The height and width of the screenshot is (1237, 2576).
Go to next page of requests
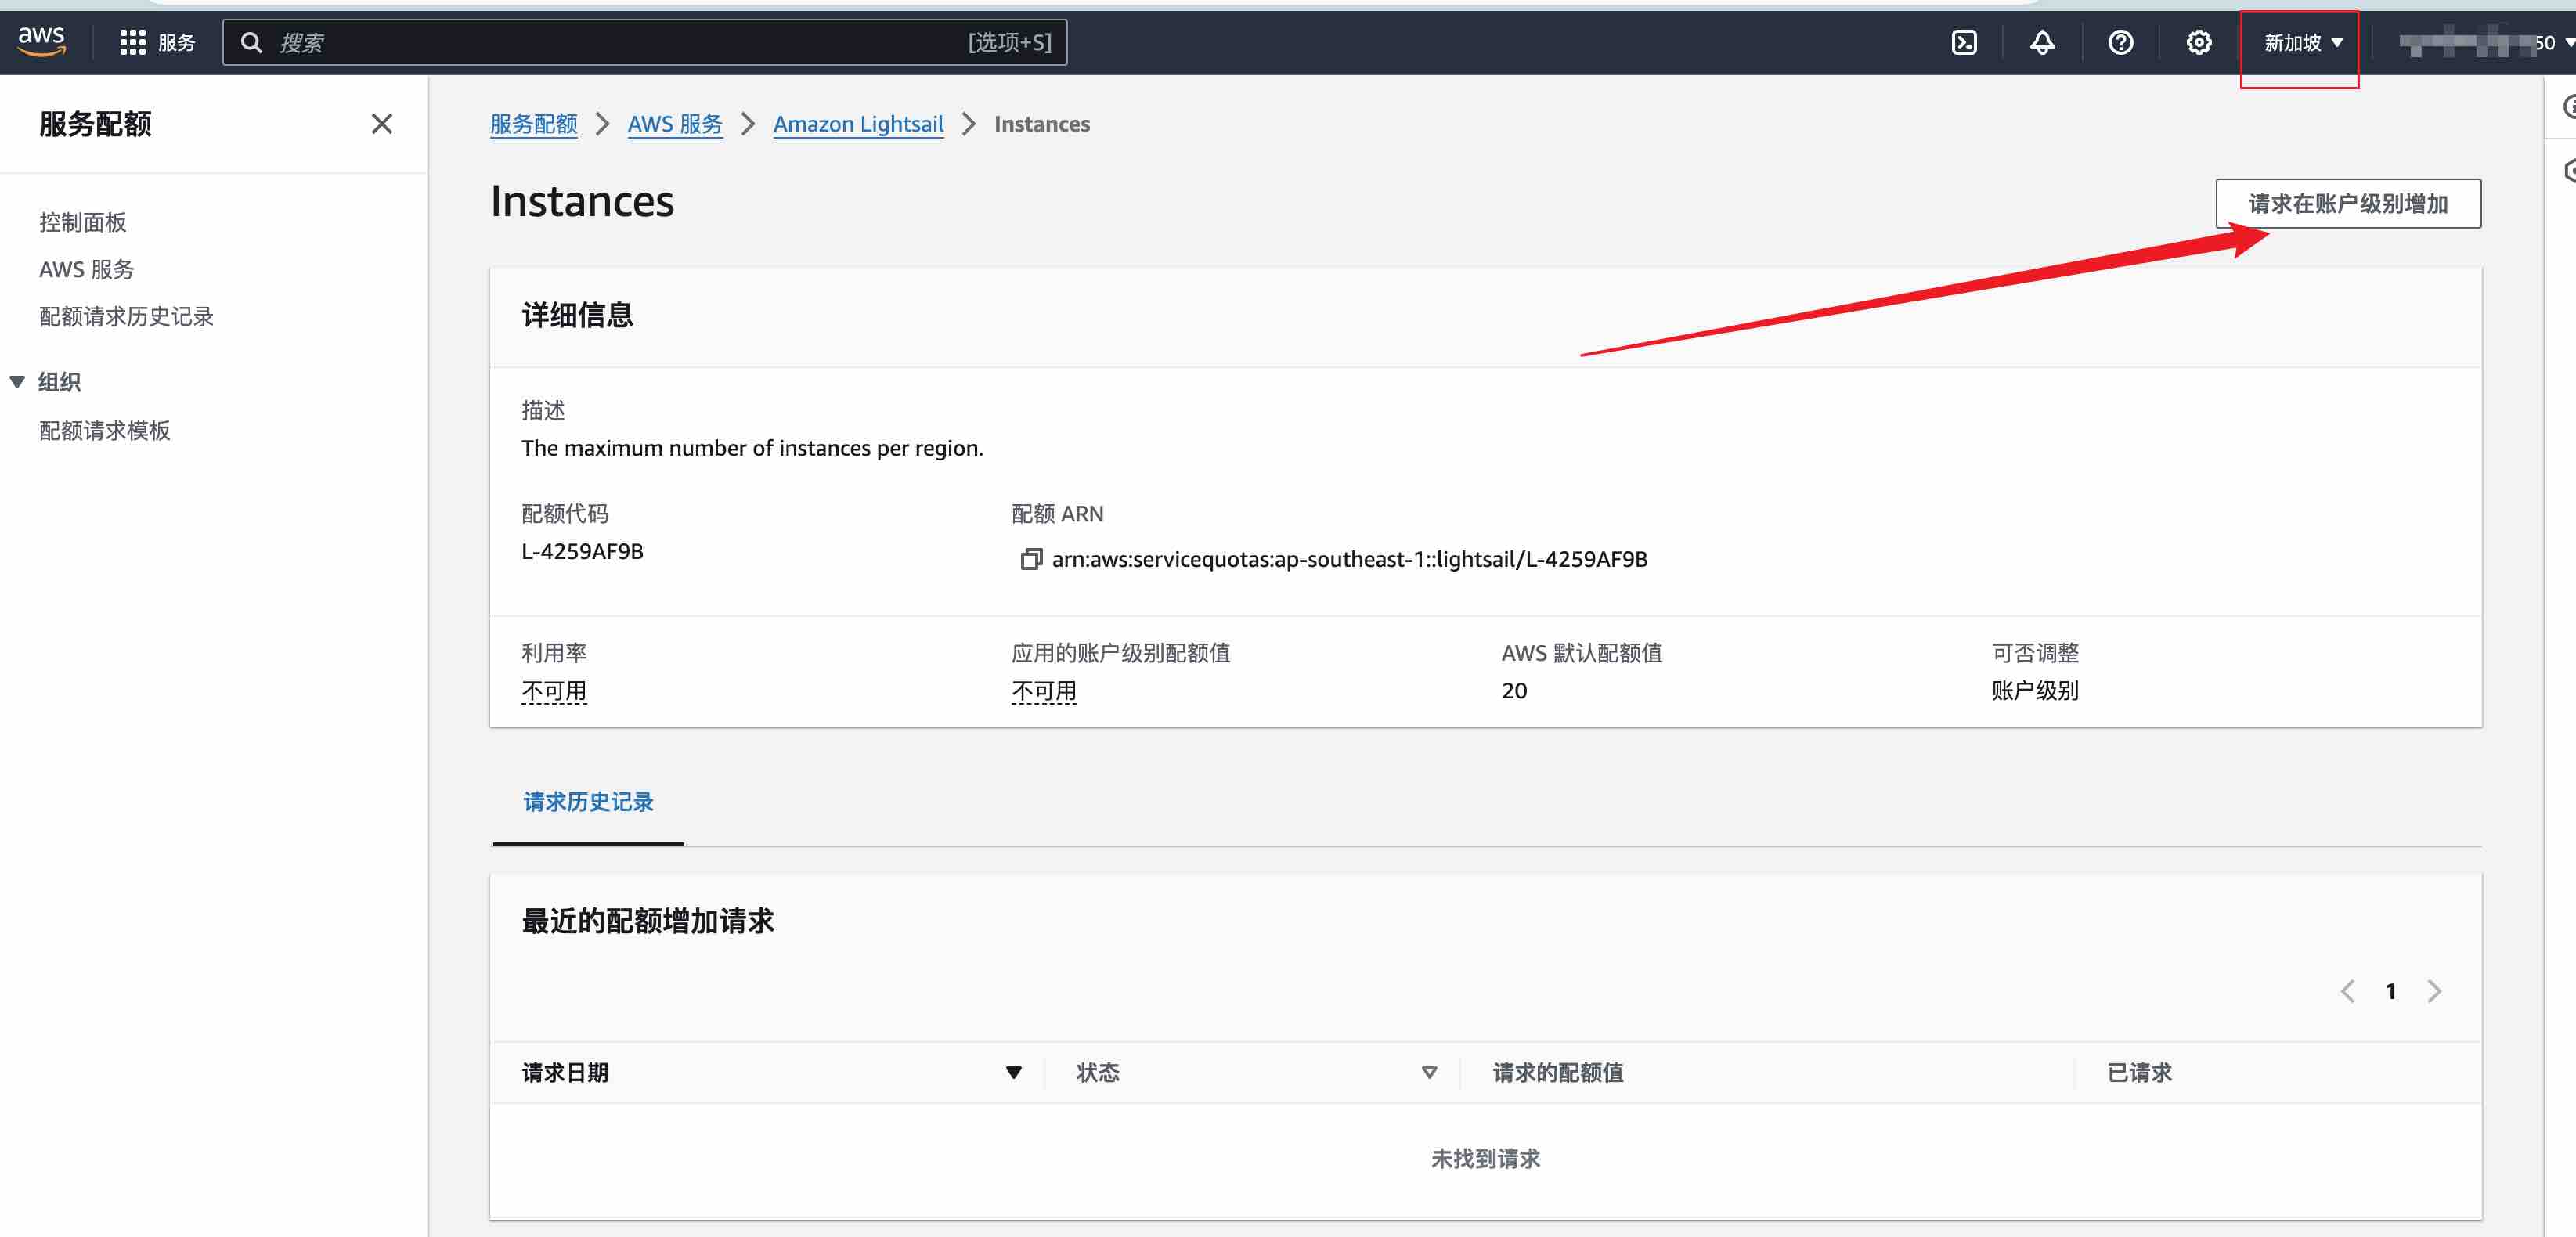click(2434, 991)
